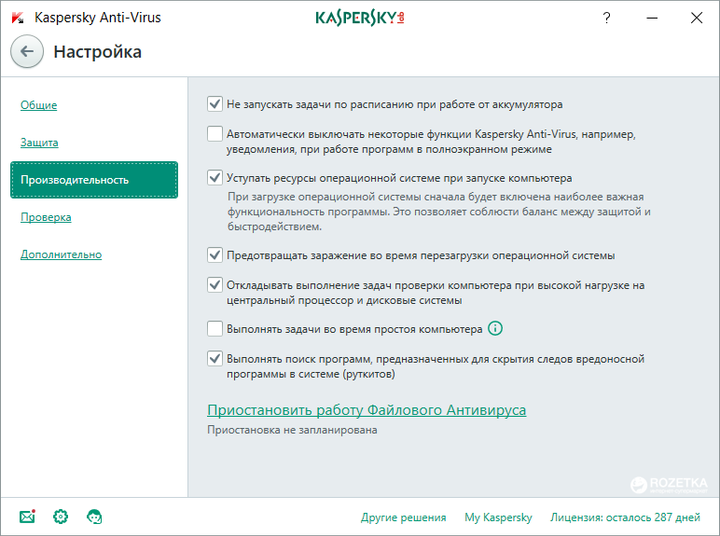Open settings via the gear icon
720x536 pixels.
click(61, 517)
